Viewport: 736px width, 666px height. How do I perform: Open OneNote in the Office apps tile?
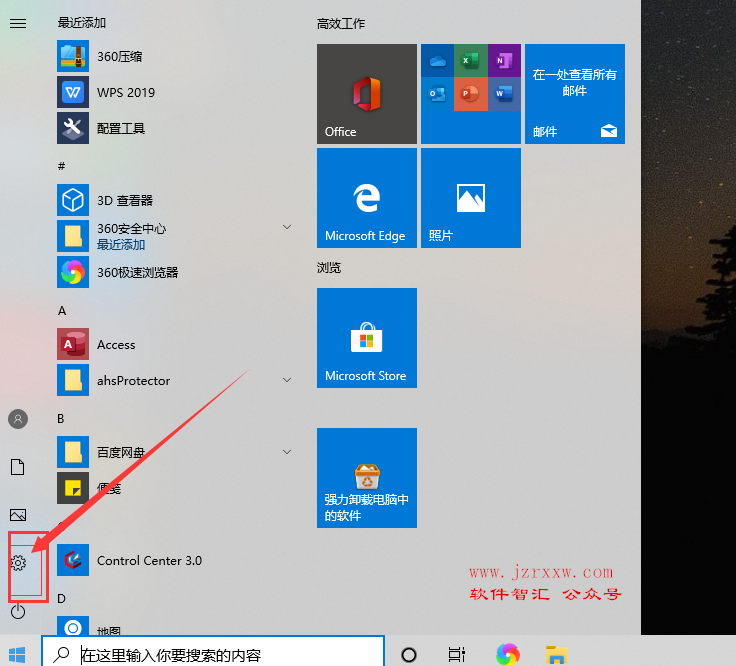coord(504,61)
